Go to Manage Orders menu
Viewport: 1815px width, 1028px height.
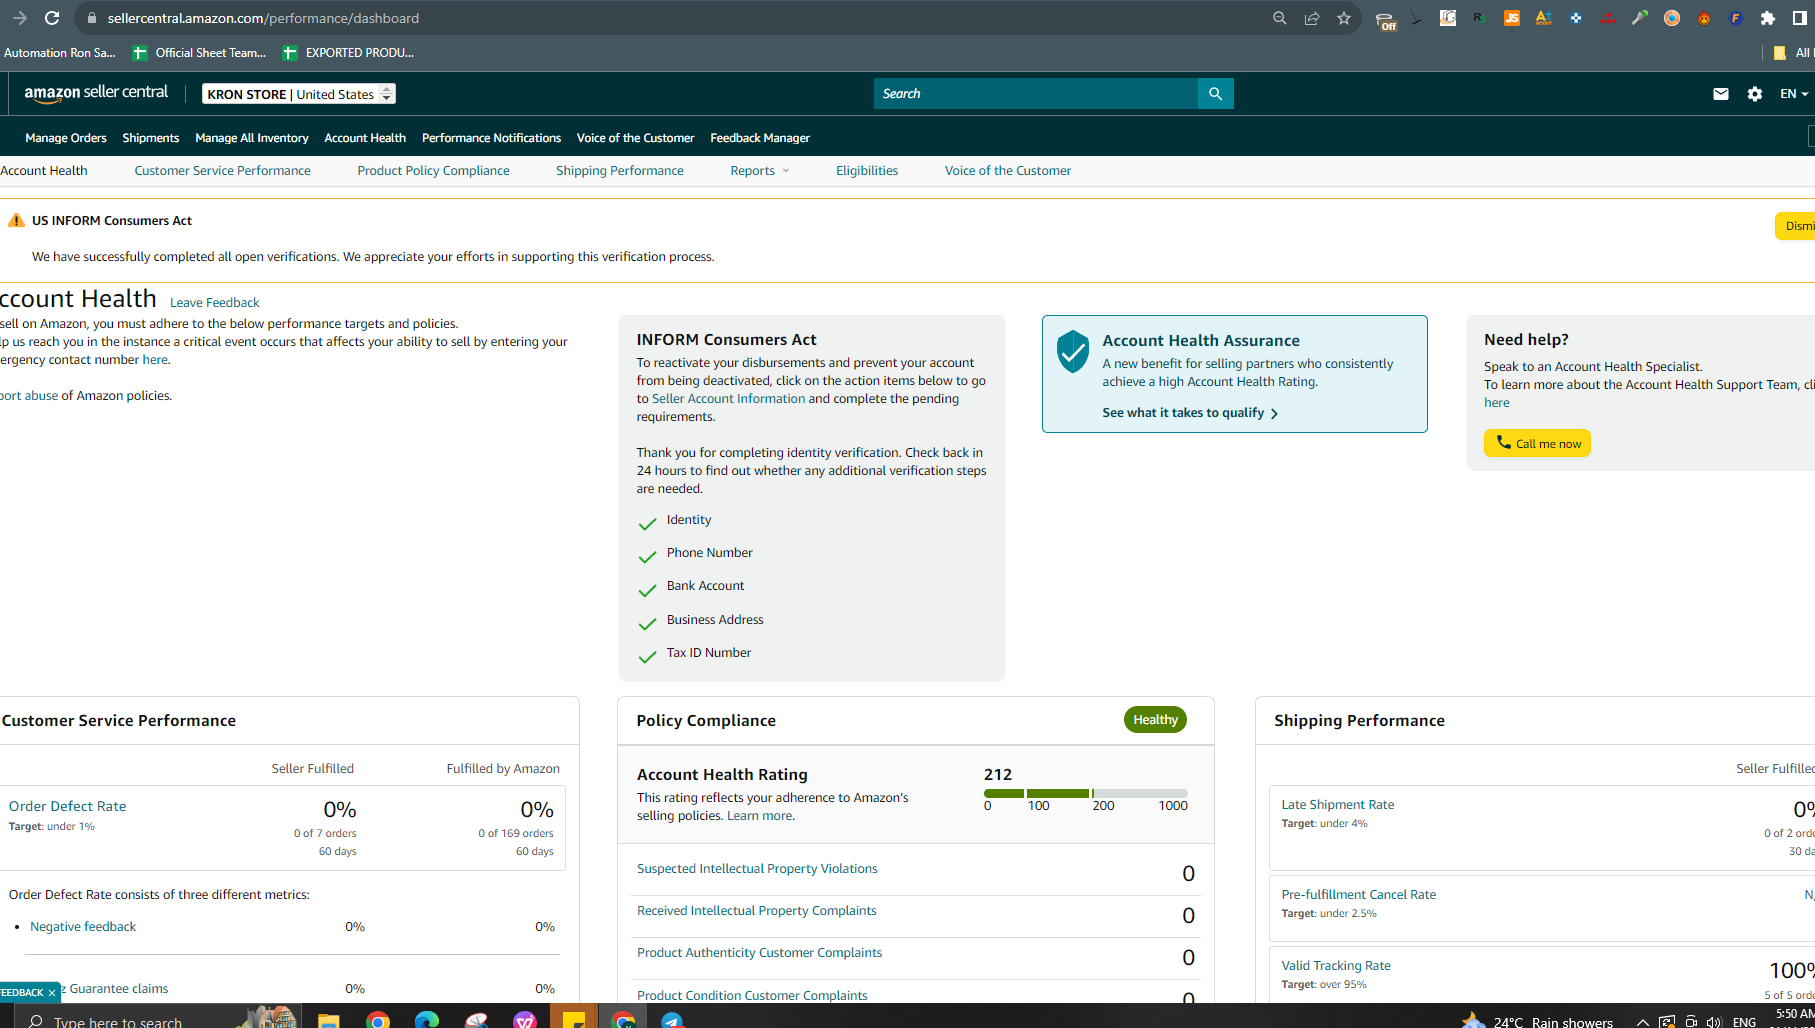click(x=66, y=138)
